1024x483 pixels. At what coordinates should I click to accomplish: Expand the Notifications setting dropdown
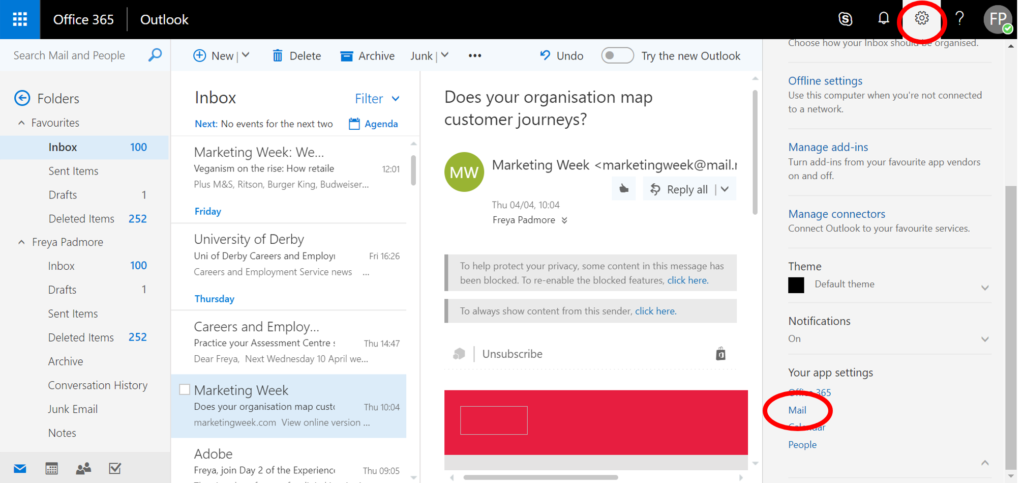pyautogui.click(x=985, y=339)
